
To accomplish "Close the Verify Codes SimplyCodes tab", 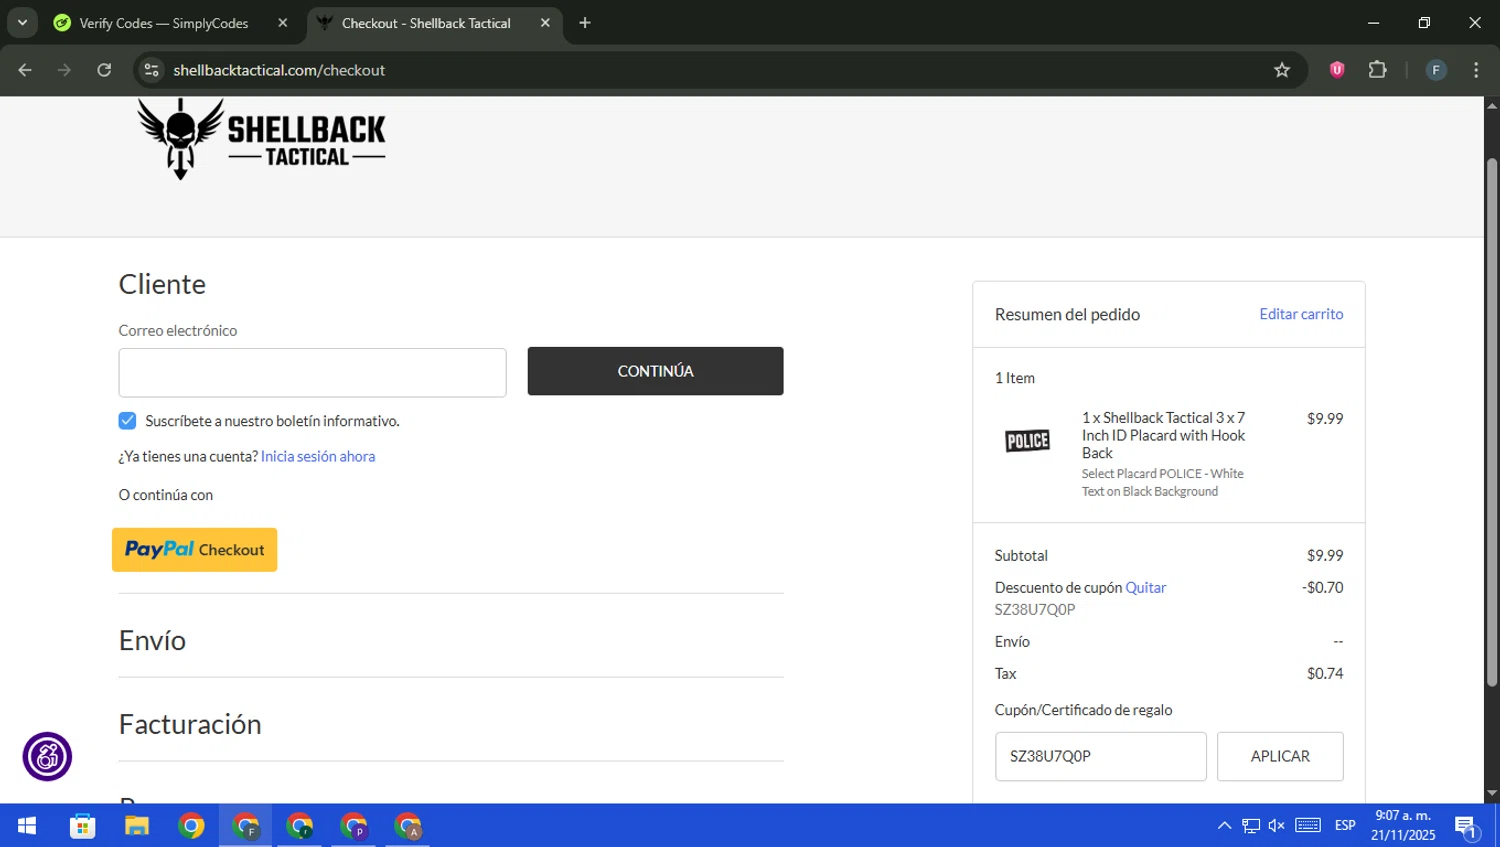I will (x=283, y=23).
